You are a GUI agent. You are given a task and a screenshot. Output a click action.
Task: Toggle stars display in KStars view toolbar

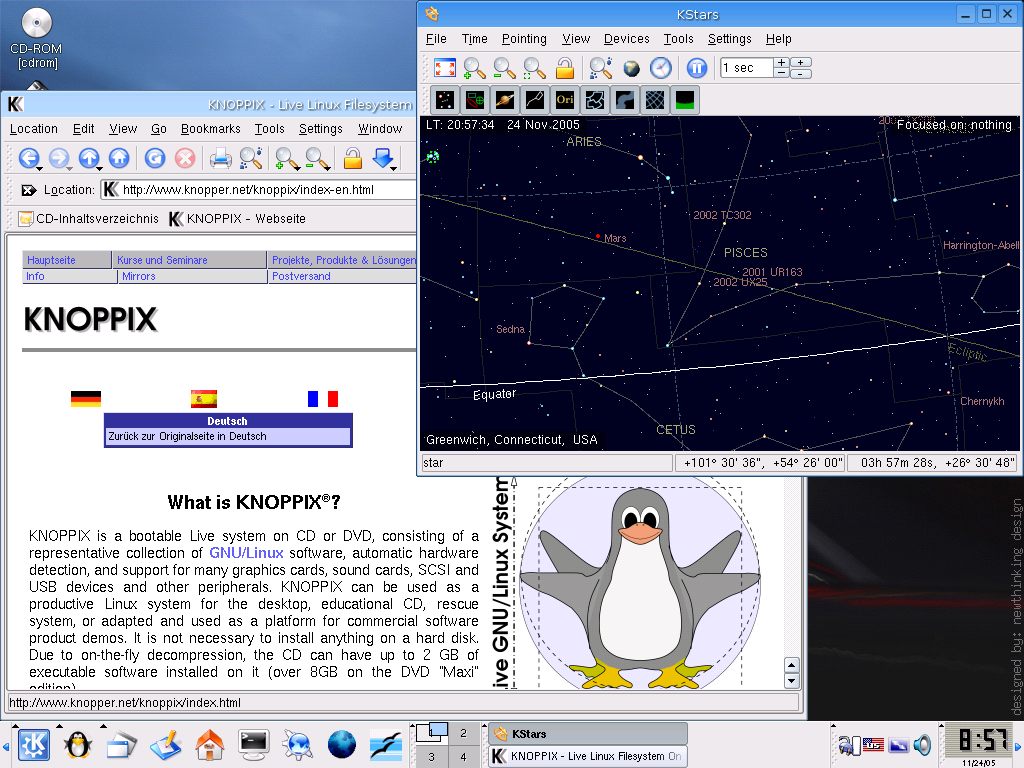click(445, 100)
